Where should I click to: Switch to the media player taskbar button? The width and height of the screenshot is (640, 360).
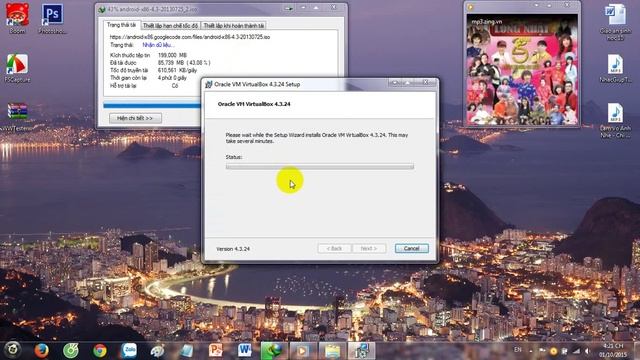pos(302,351)
